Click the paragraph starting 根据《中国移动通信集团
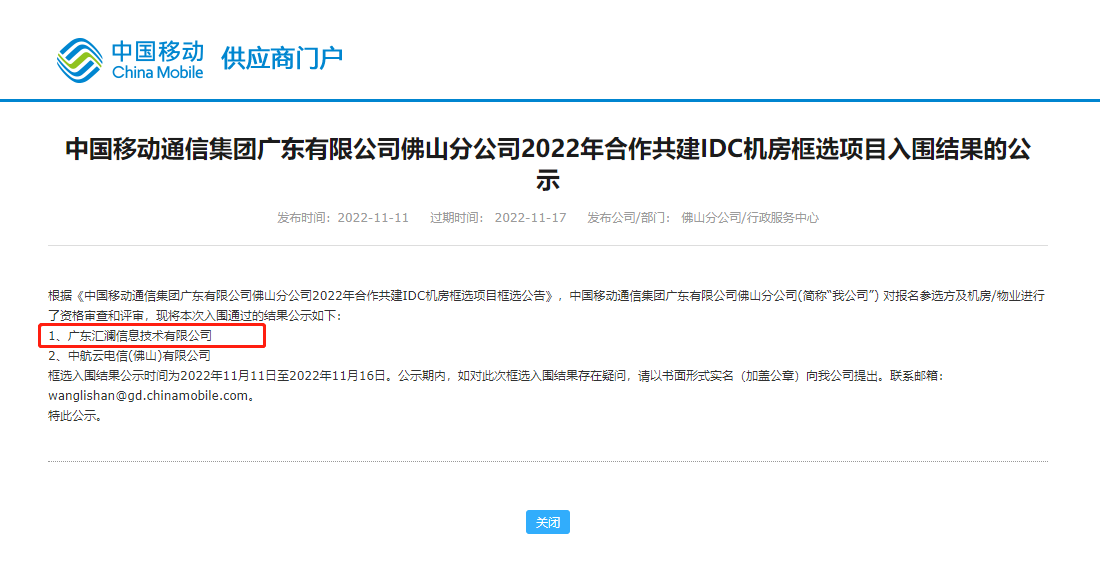 pyautogui.click(x=546, y=305)
